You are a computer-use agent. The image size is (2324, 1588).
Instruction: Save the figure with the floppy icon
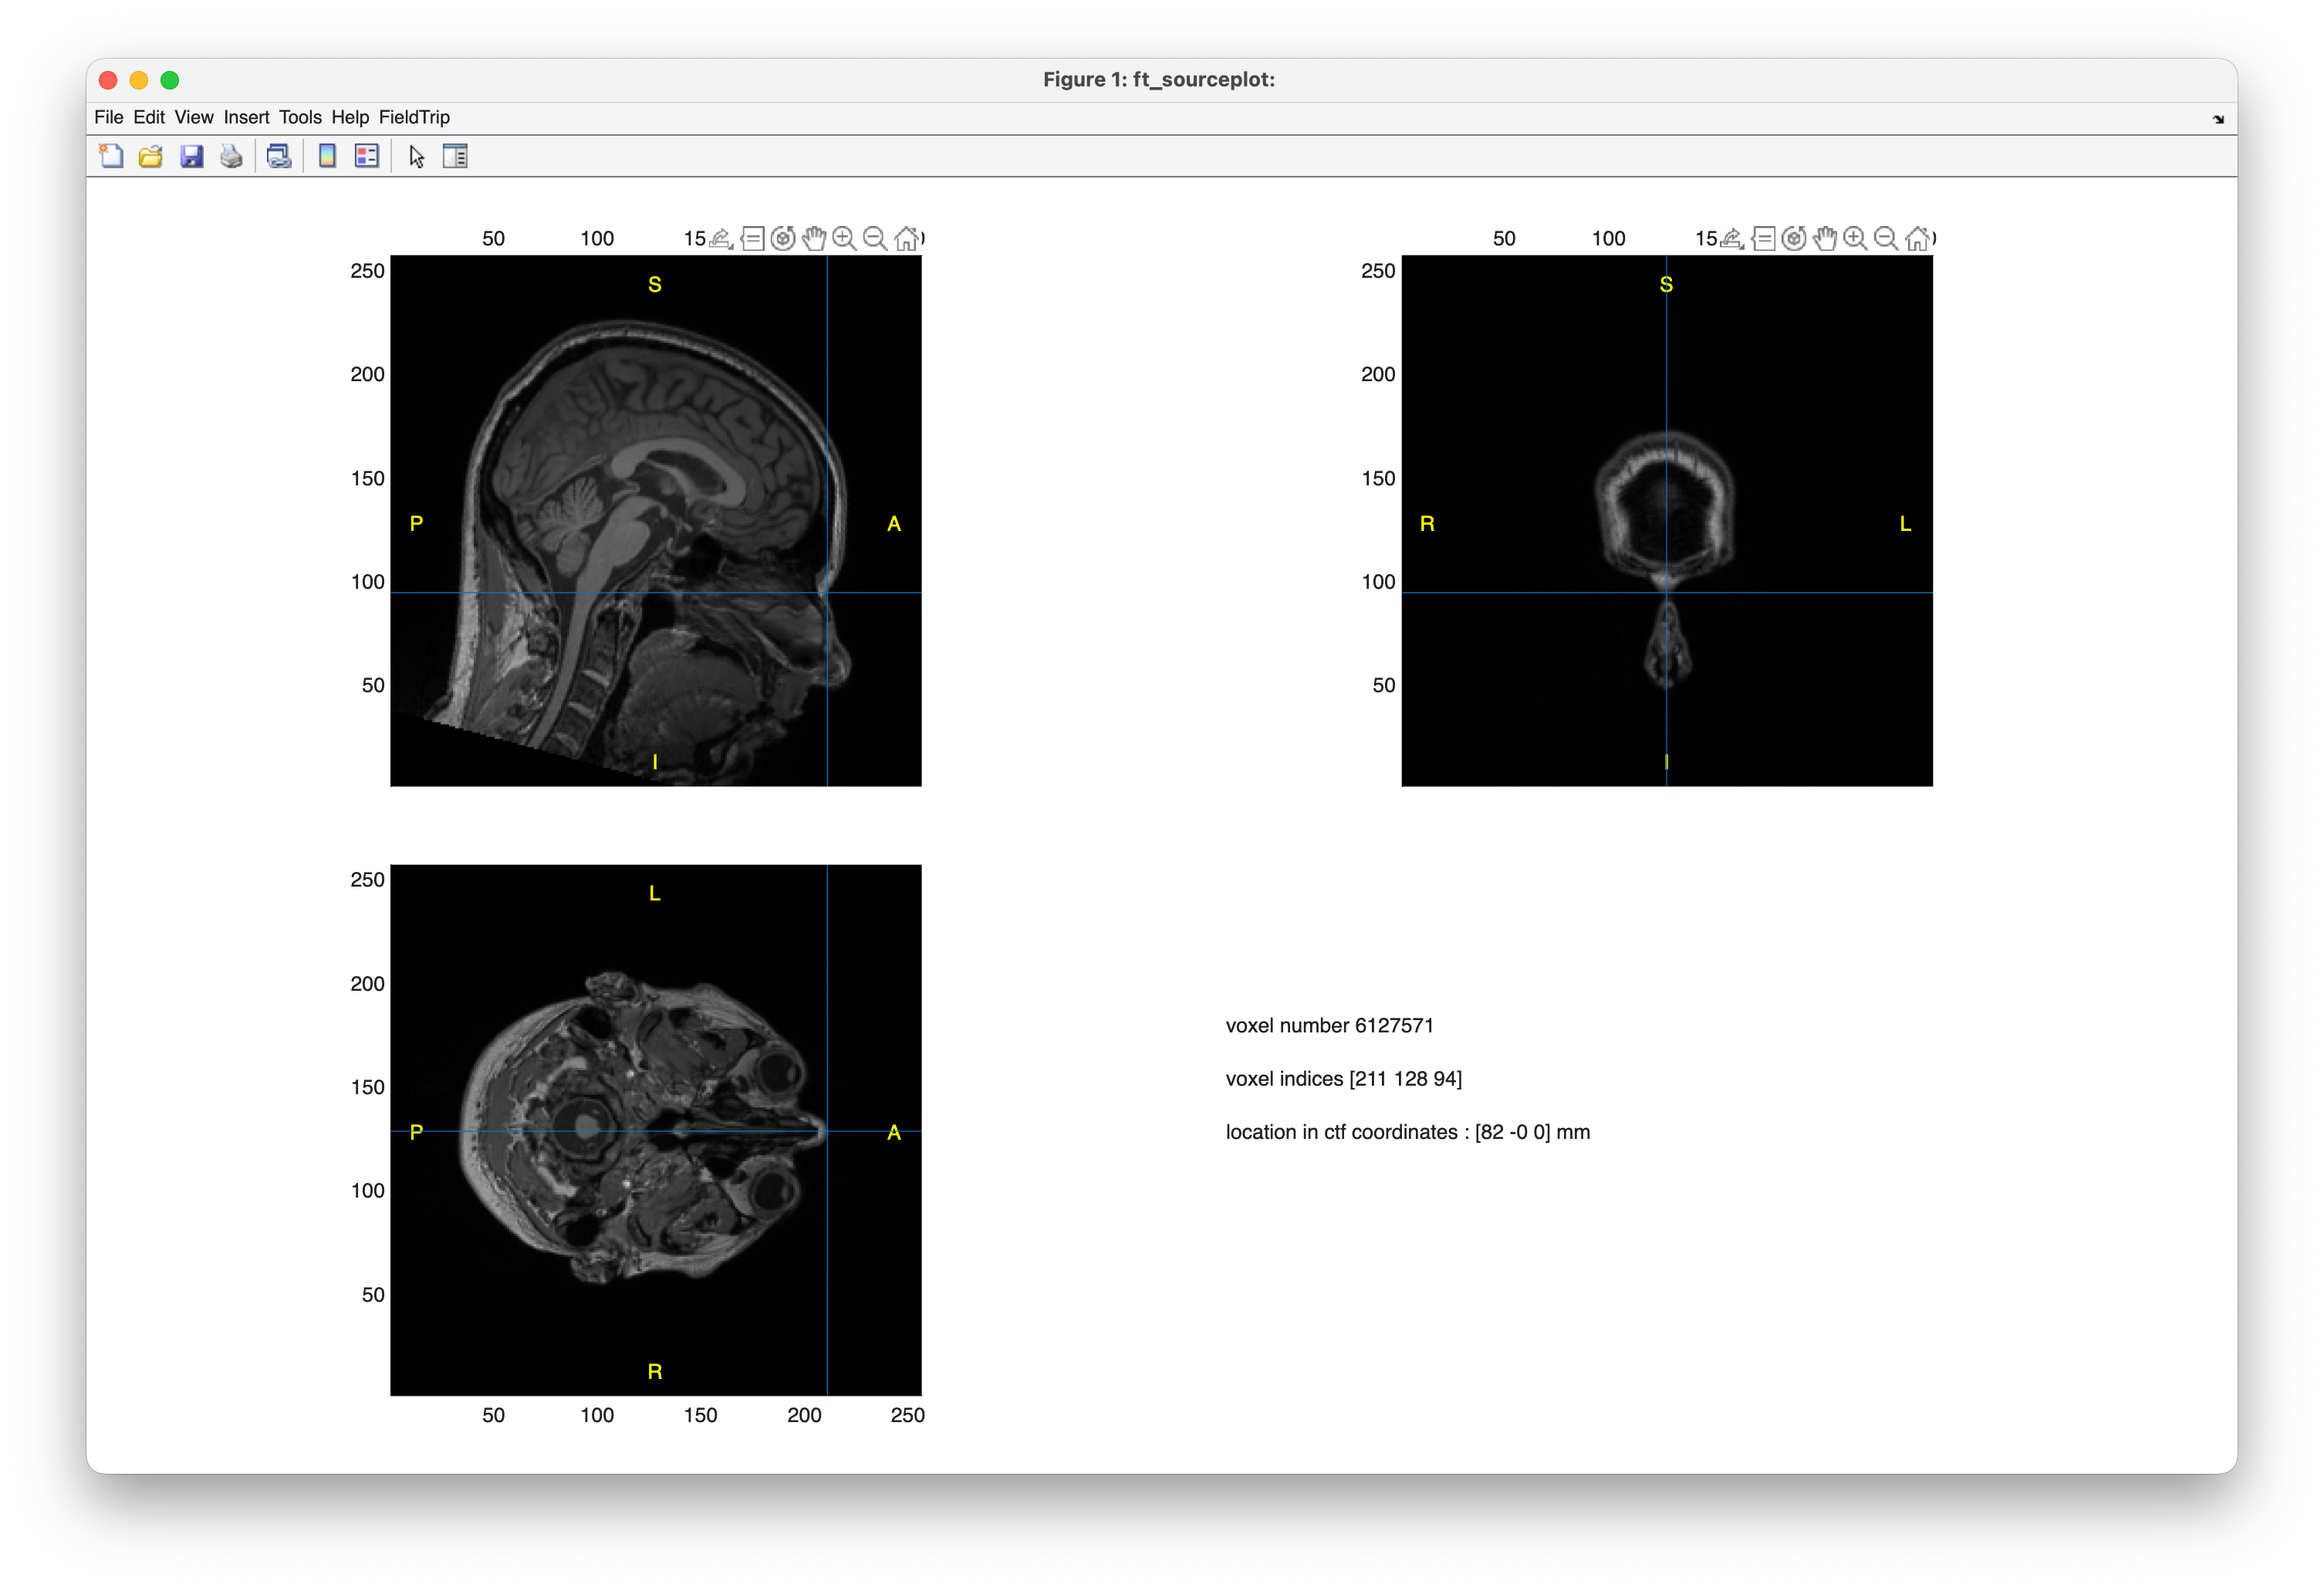[191, 157]
